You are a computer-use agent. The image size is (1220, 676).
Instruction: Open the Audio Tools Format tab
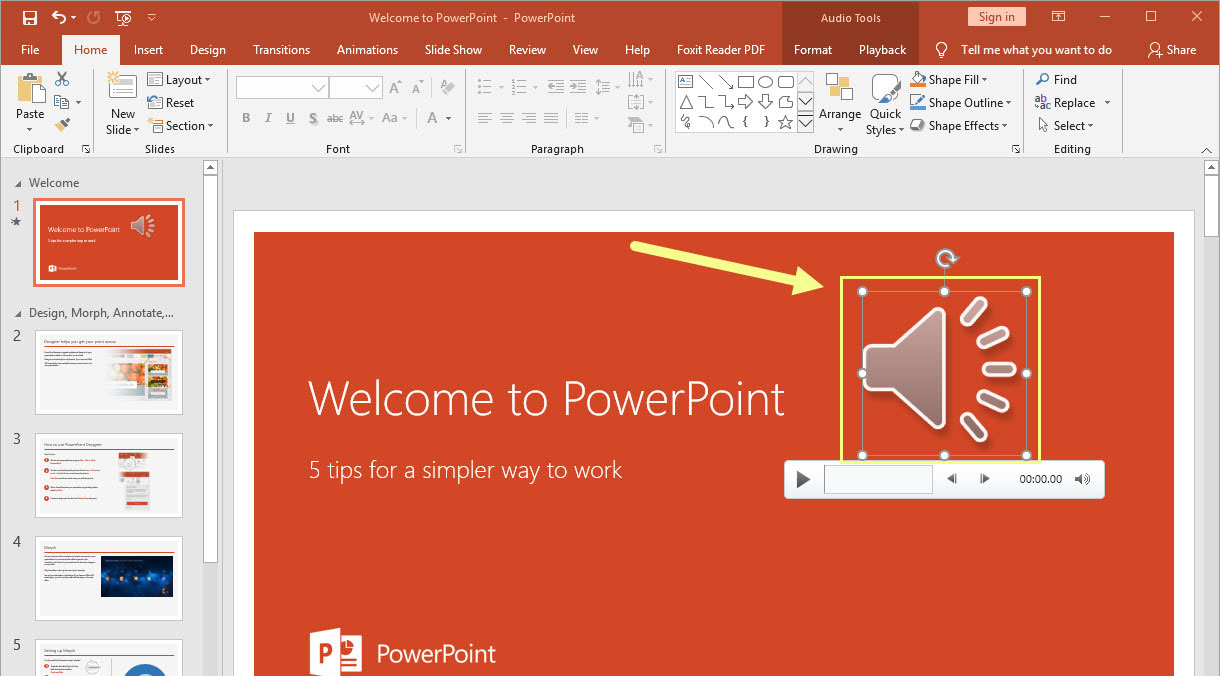click(813, 50)
